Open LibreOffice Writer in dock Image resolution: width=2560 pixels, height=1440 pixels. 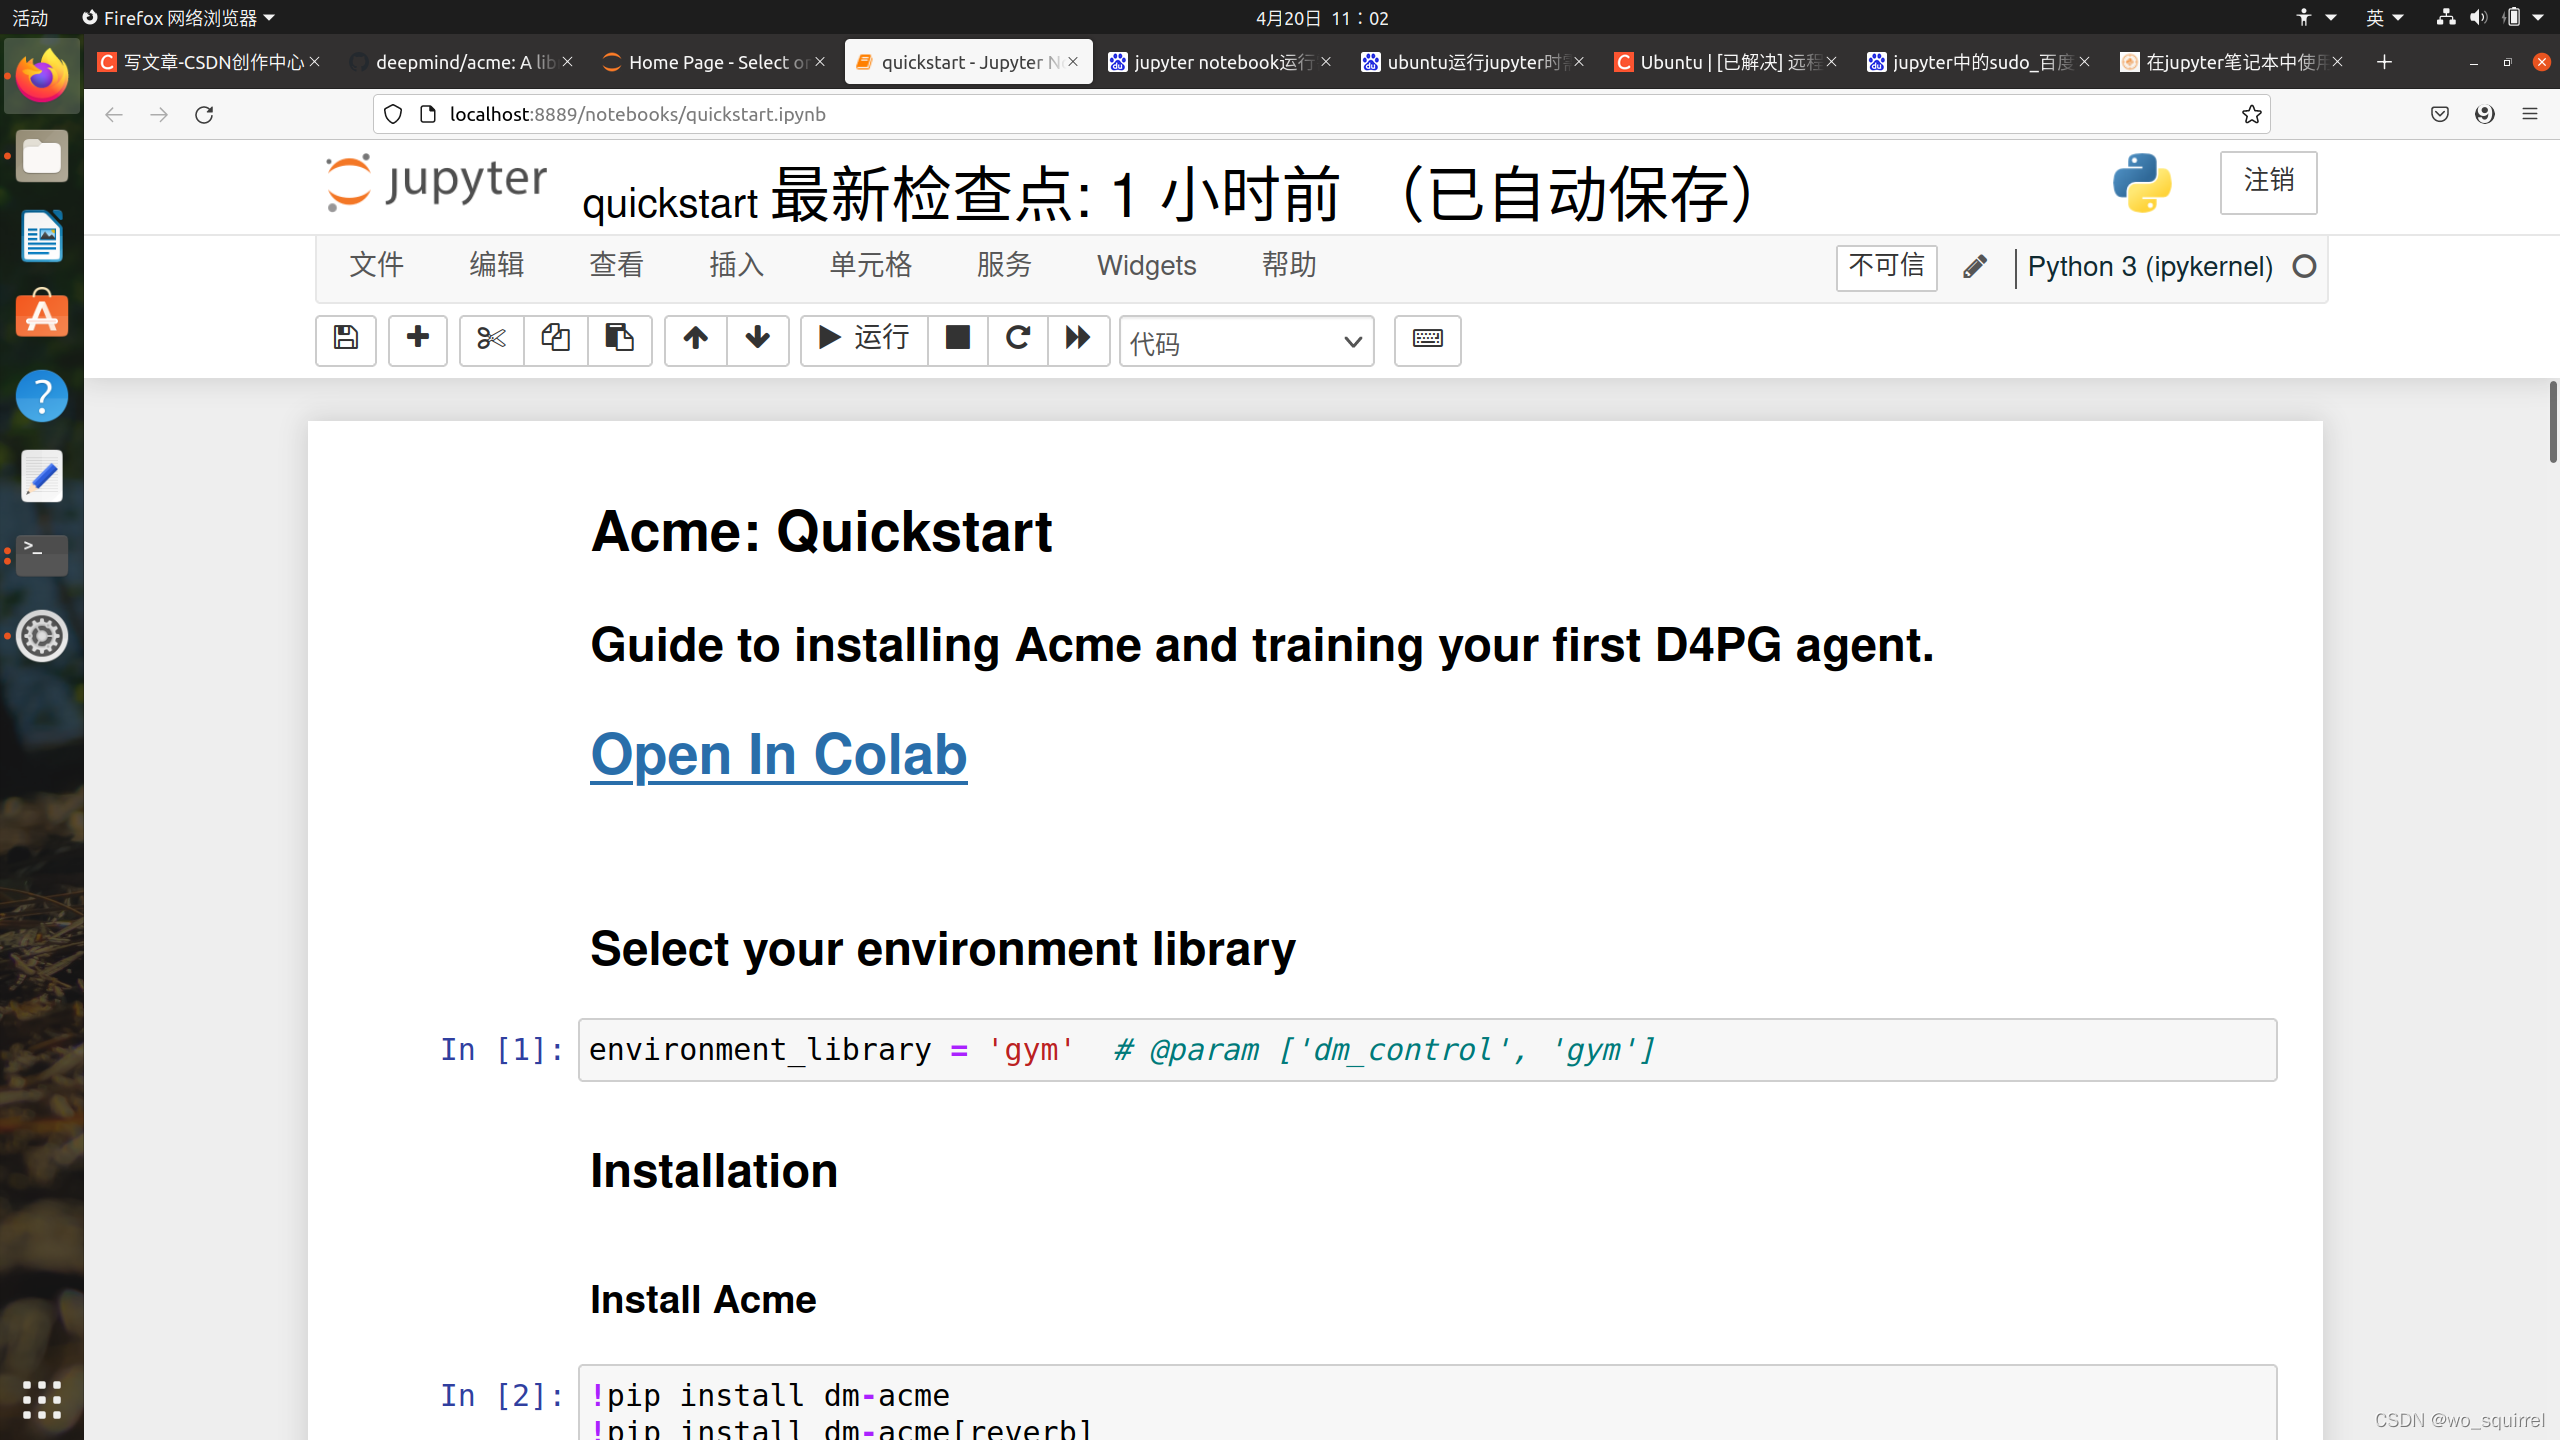[x=42, y=237]
